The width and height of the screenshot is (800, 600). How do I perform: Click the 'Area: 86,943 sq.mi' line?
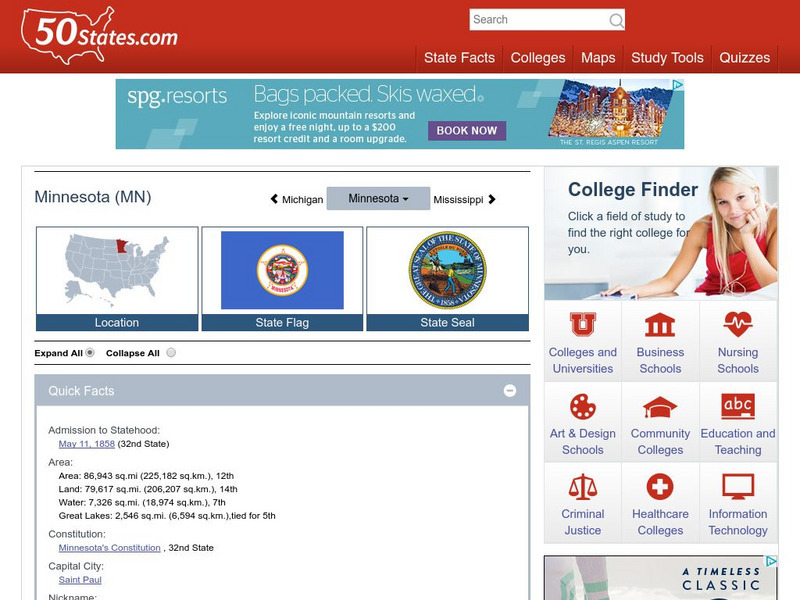(x=146, y=476)
